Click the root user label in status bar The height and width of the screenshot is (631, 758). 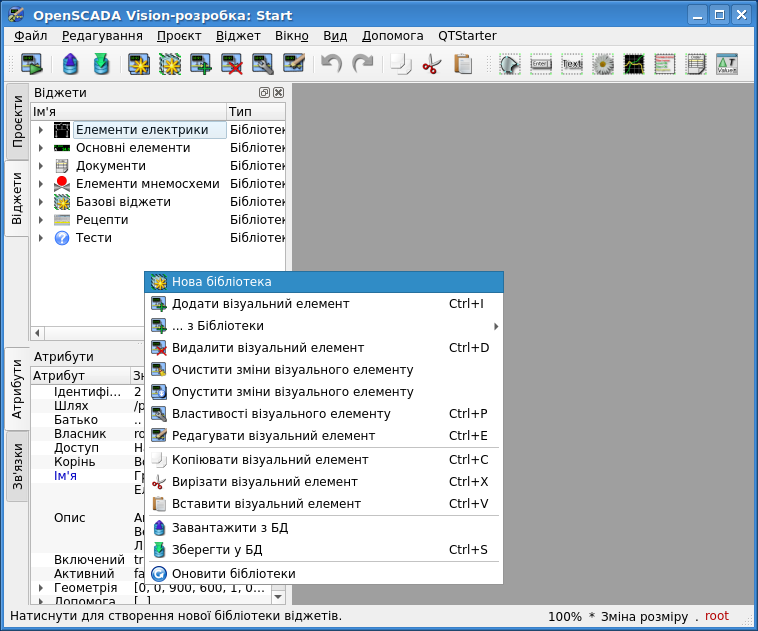[x=717, y=616]
